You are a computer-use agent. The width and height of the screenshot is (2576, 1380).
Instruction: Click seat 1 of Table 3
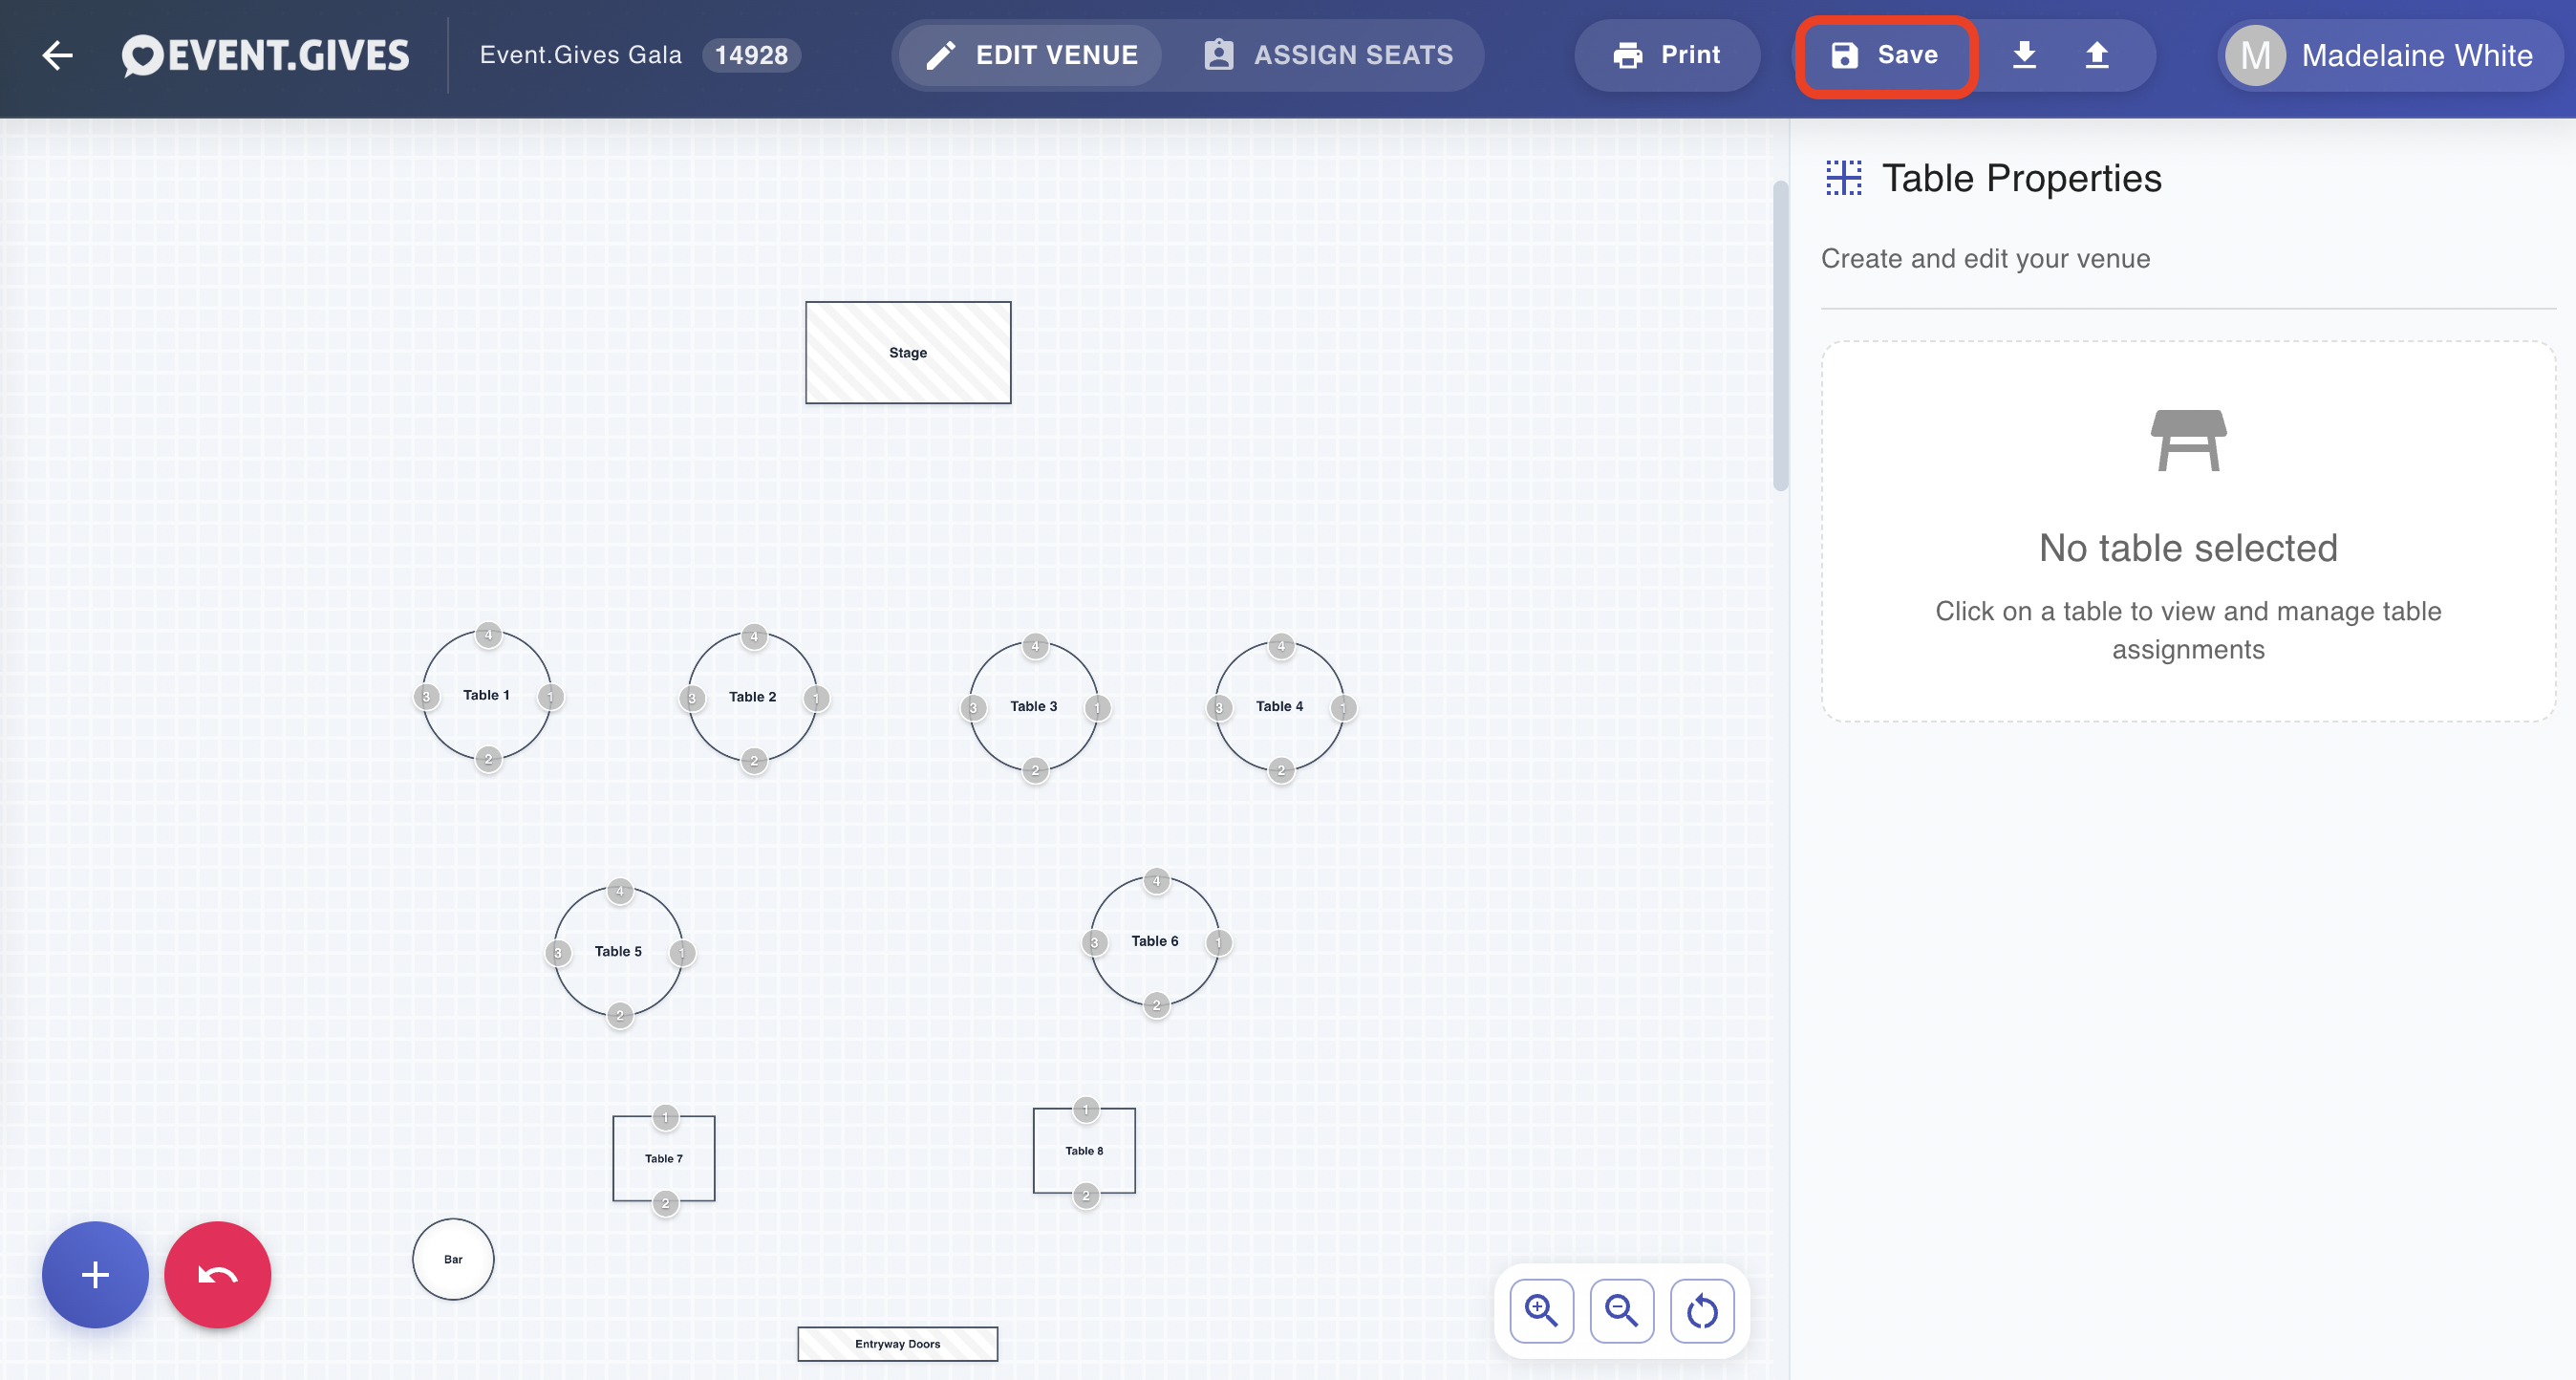[1097, 708]
